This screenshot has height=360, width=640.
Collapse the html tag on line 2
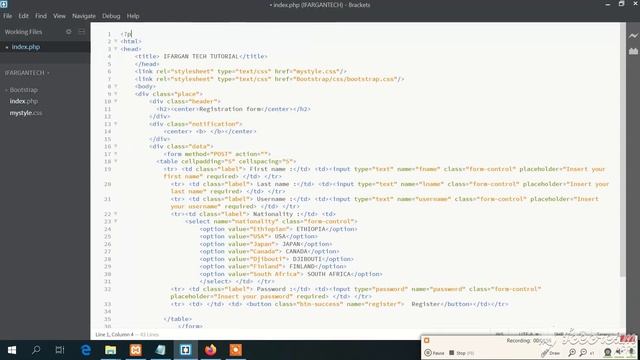point(116,41)
